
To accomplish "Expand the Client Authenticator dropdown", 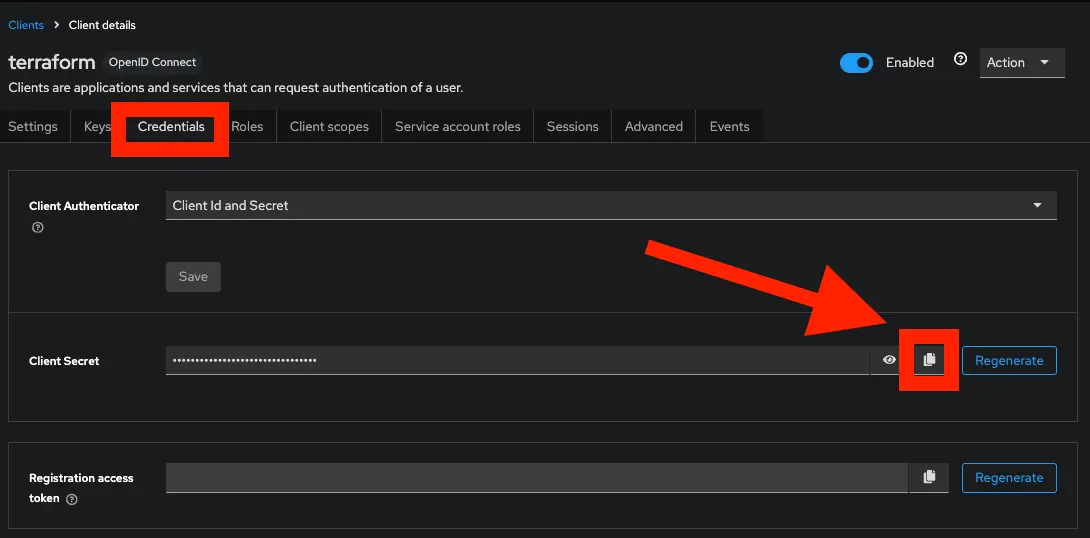I will pyautogui.click(x=611, y=206).
